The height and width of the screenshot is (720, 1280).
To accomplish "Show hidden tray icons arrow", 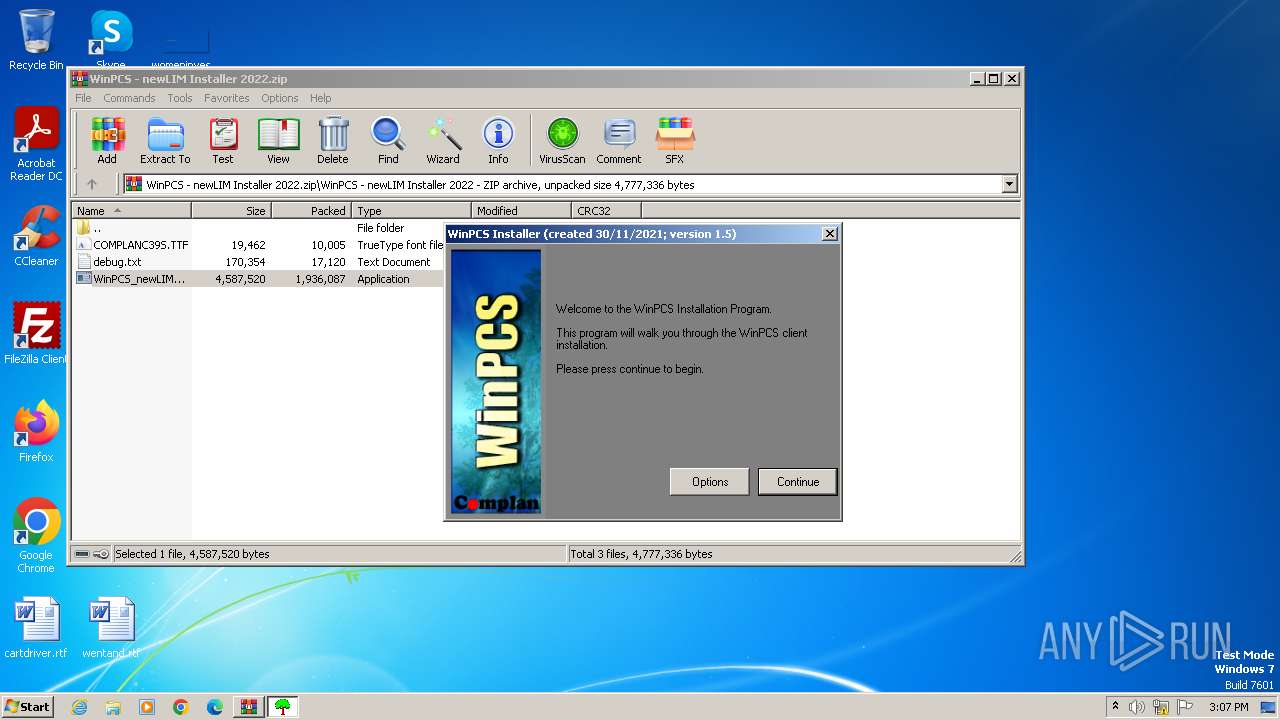I will coord(1115,707).
